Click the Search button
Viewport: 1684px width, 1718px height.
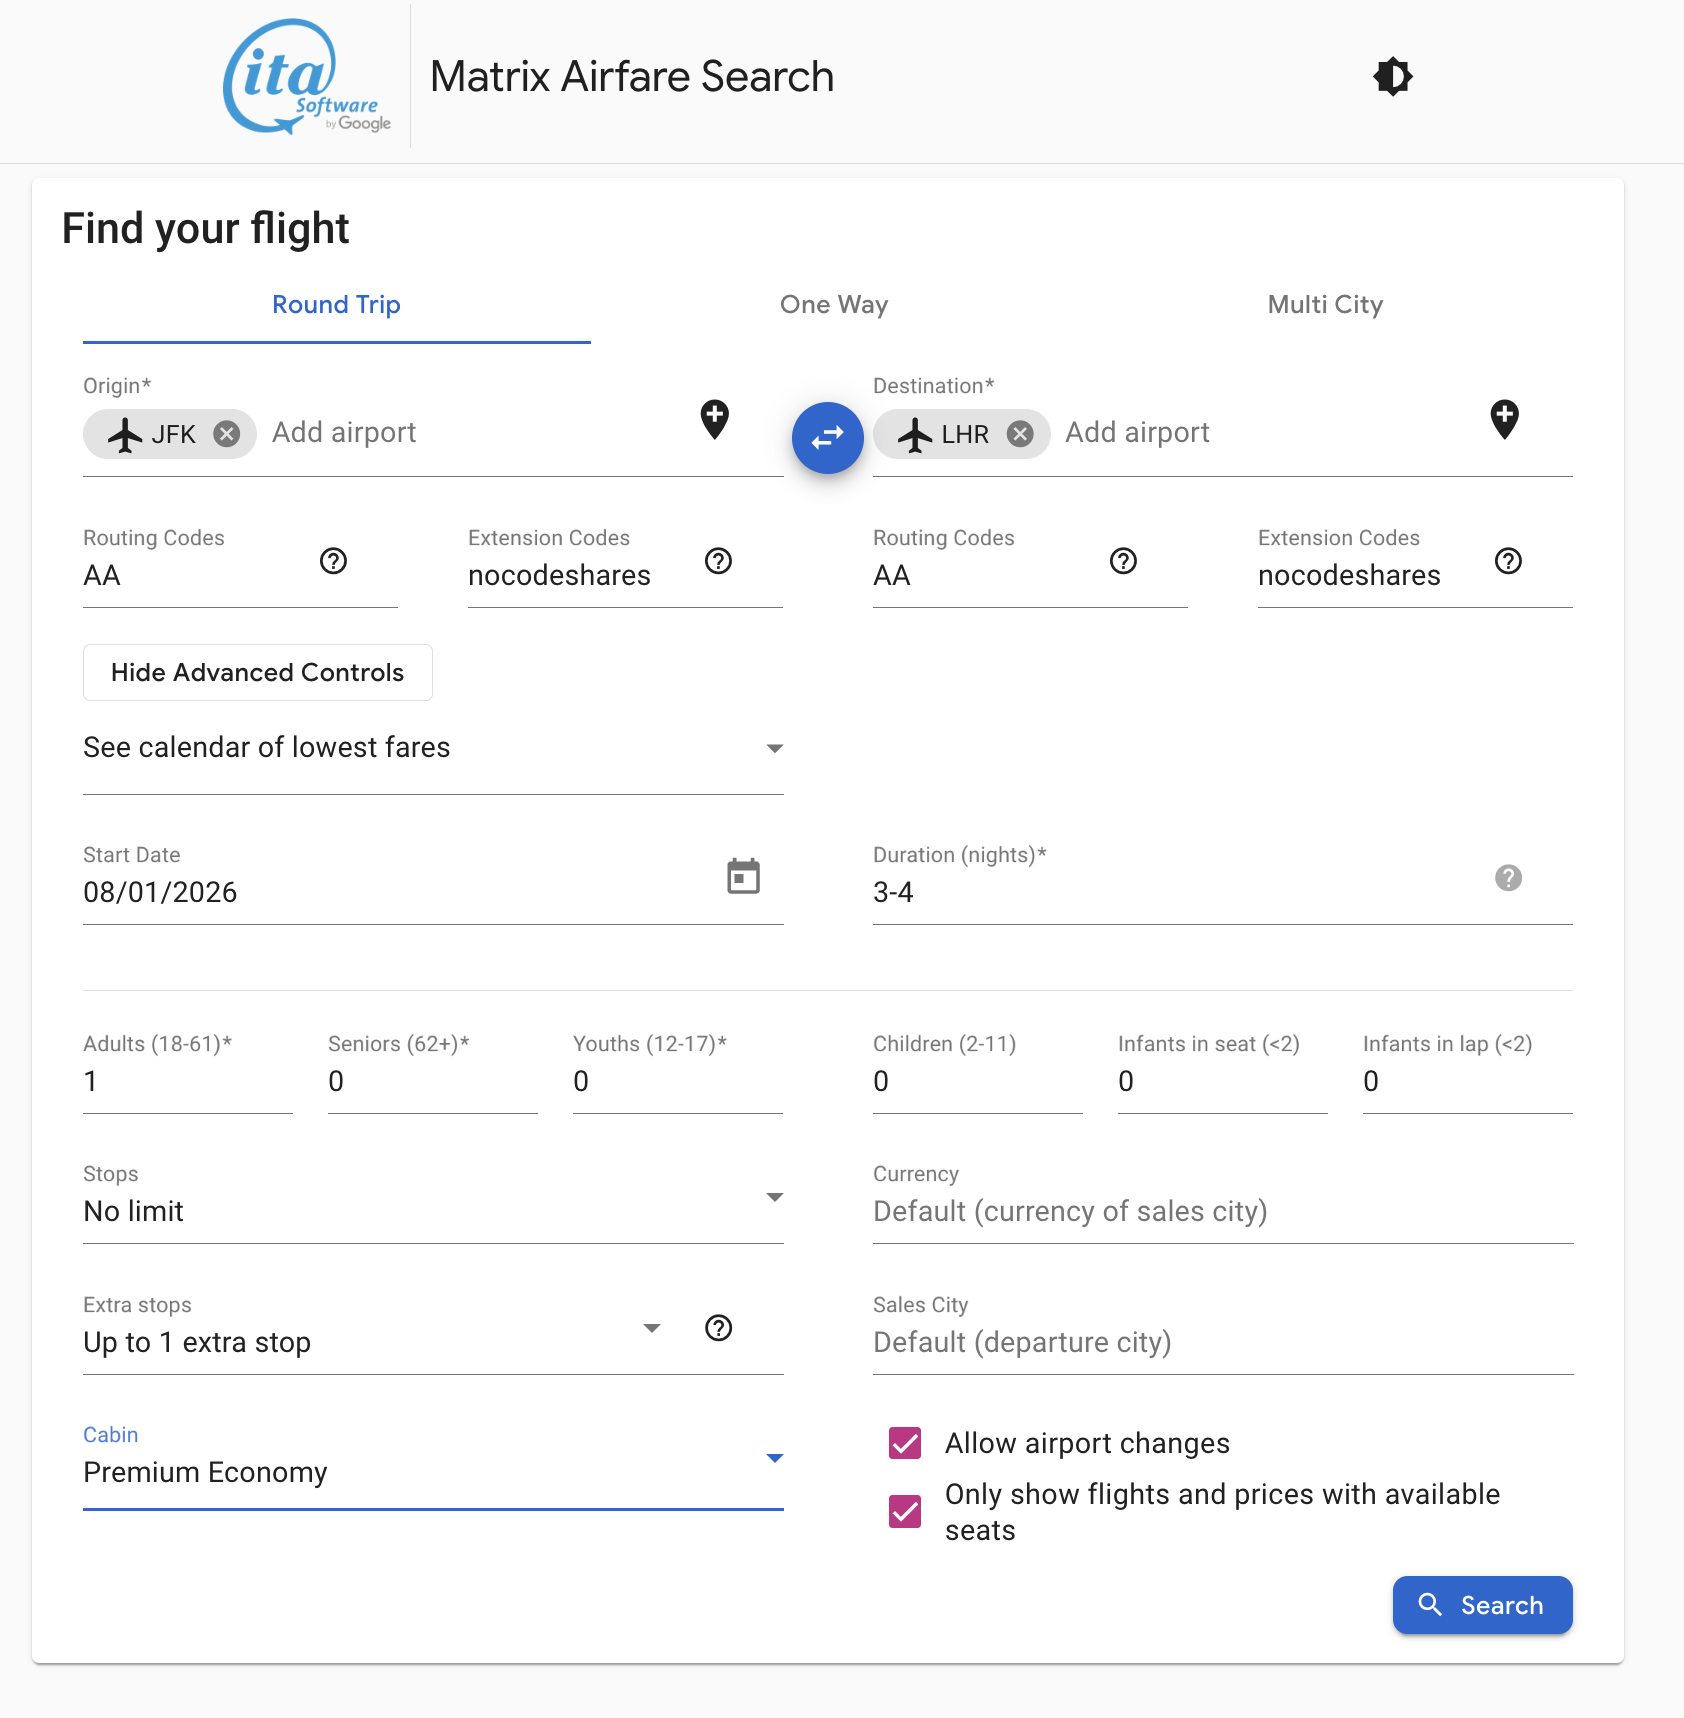[x=1482, y=1605]
